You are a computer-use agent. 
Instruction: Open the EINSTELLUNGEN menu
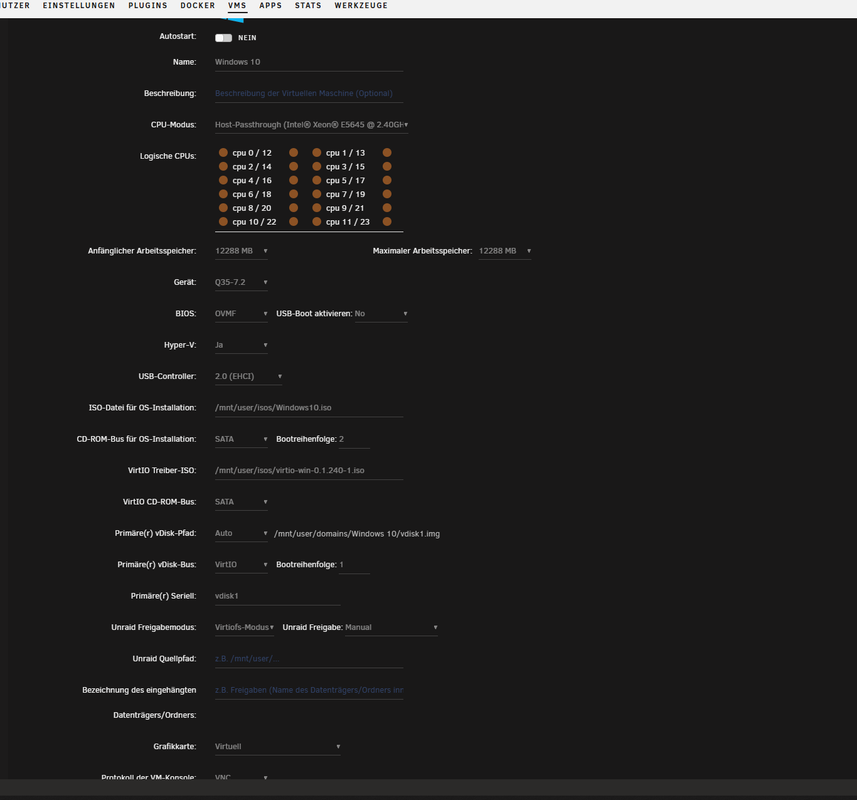click(79, 5)
